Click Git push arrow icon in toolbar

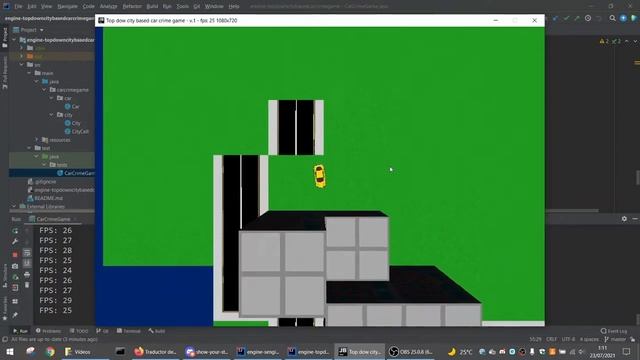tap(577, 18)
